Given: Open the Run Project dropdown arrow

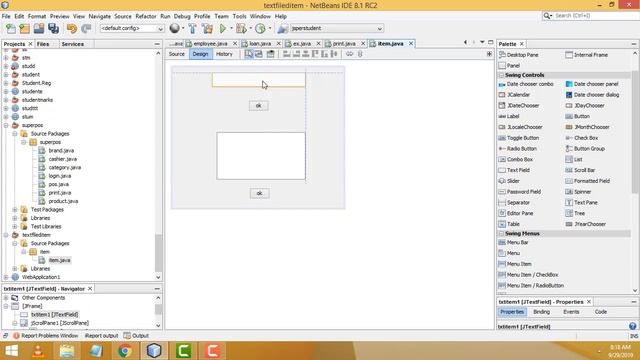Looking at the screenshot, I should coord(231,28).
